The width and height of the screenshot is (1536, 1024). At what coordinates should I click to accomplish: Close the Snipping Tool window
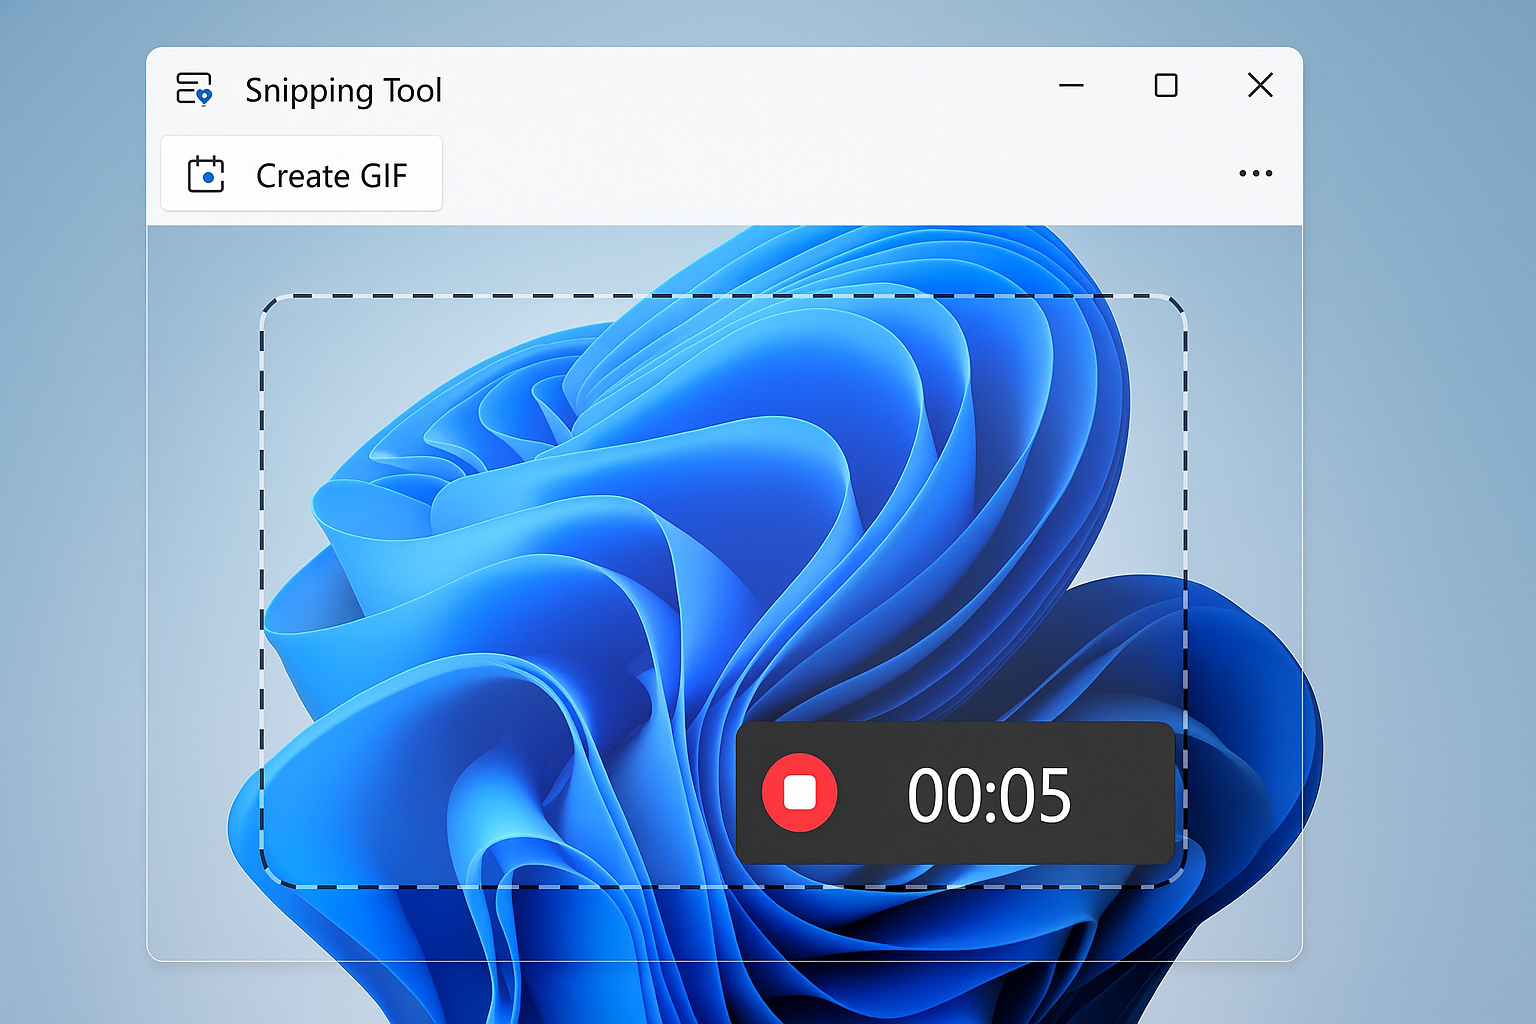click(x=1260, y=85)
